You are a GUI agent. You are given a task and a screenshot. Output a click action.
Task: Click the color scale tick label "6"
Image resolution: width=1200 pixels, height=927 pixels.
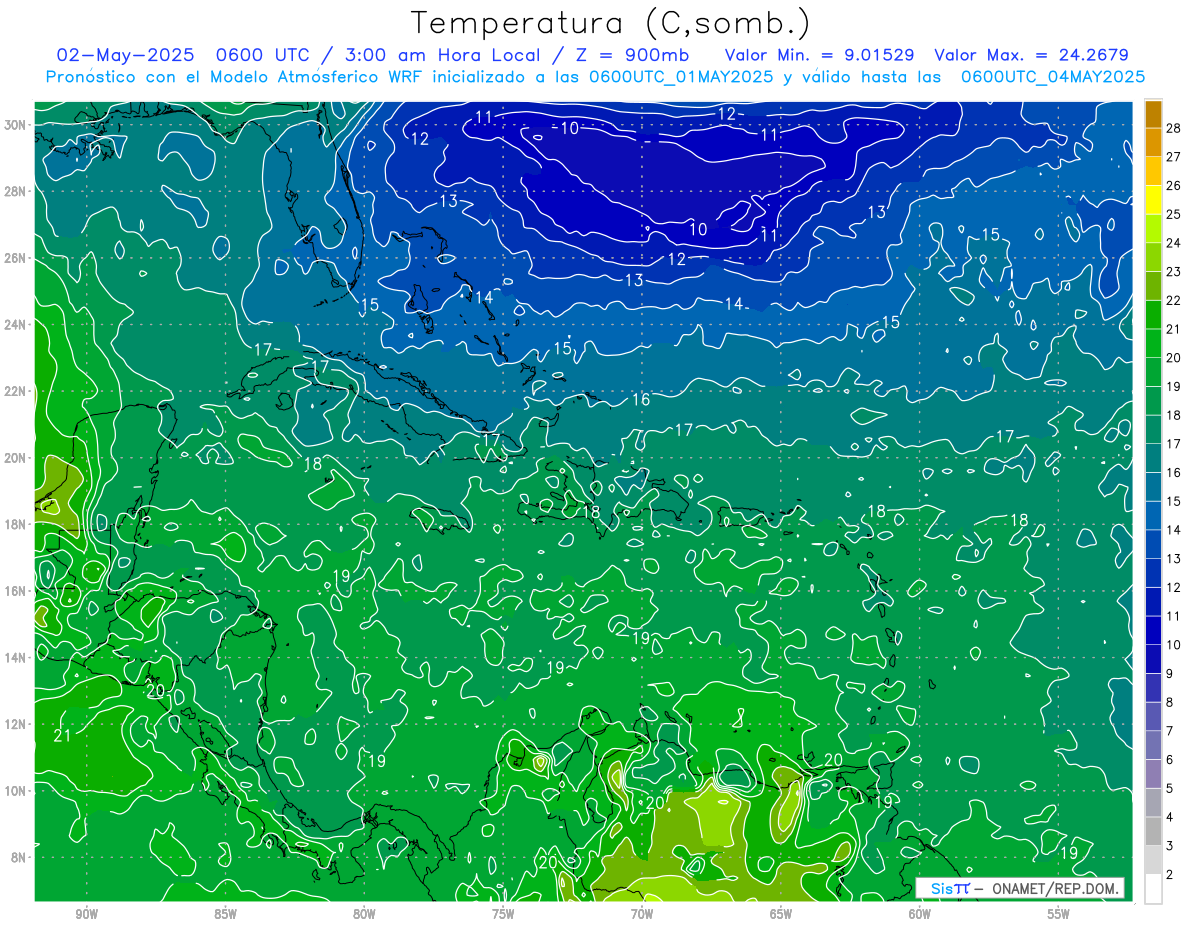click(x=1170, y=760)
